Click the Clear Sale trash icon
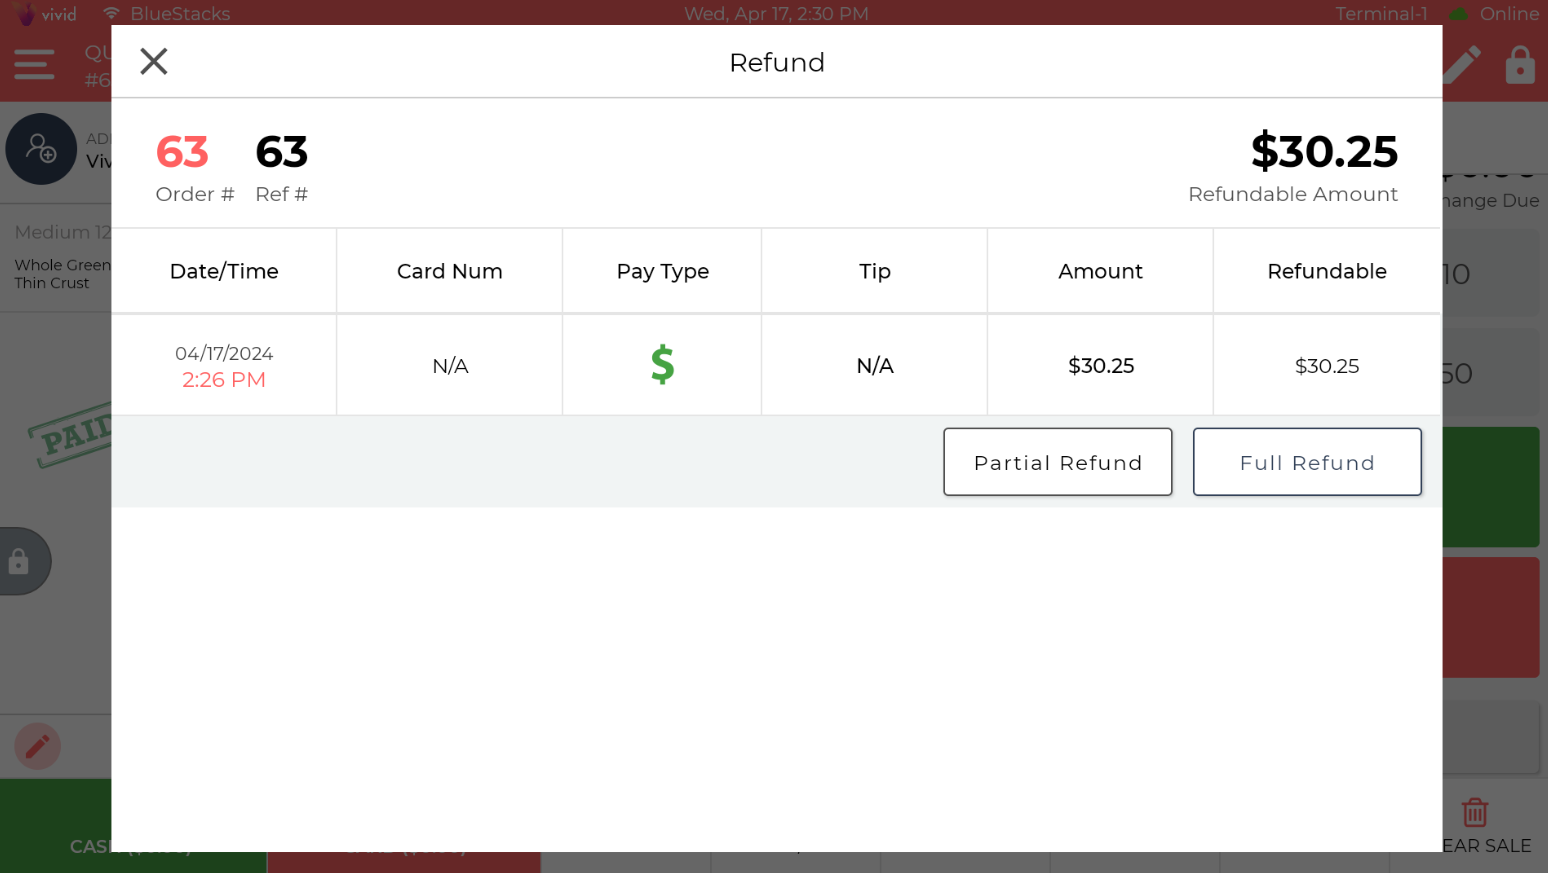The image size is (1548, 873). point(1475,812)
